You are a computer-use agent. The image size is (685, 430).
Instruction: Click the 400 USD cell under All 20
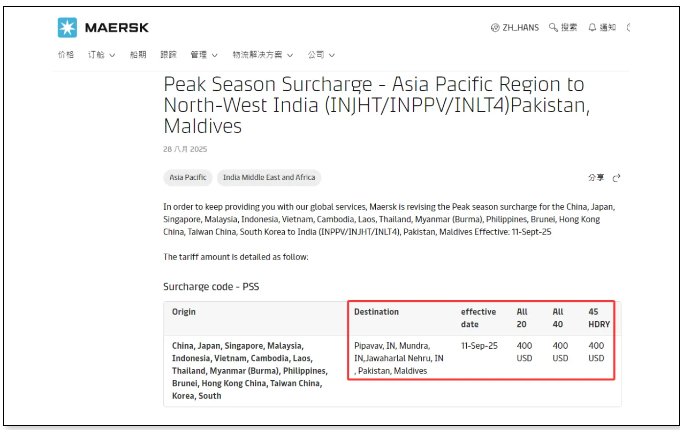click(524, 352)
